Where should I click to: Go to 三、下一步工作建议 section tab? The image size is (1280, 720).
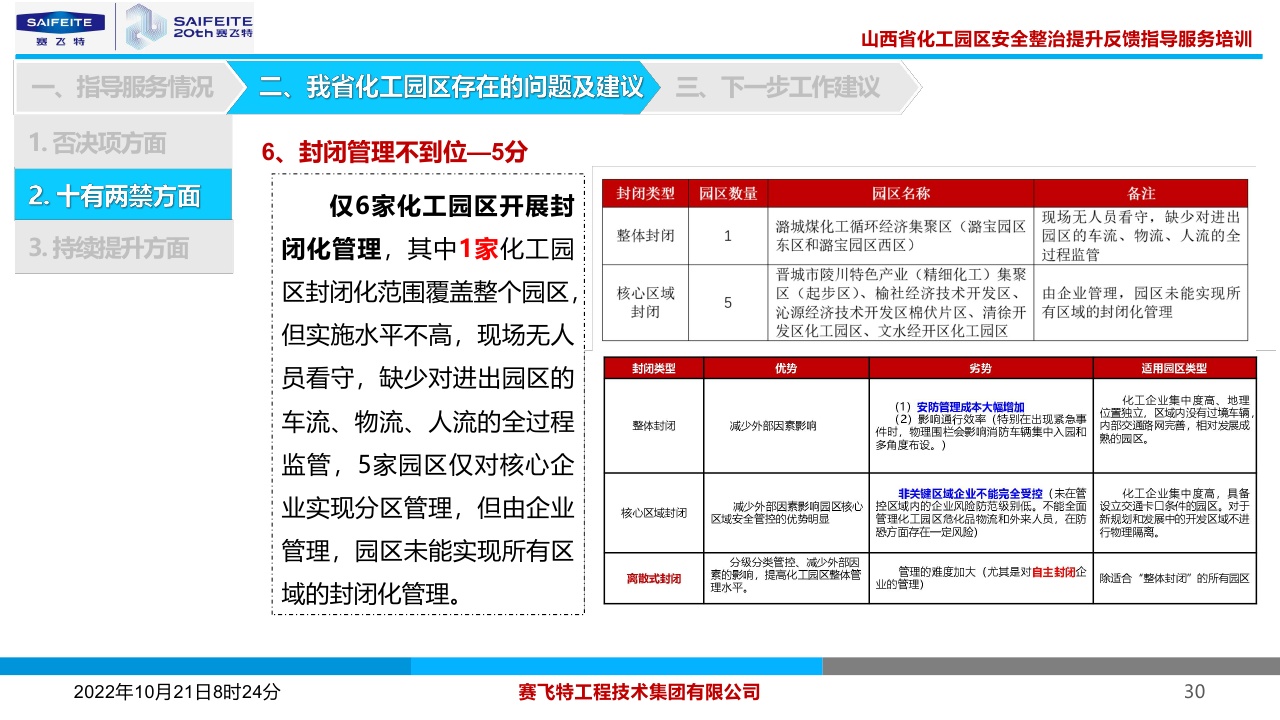pyautogui.click(x=777, y=88)
